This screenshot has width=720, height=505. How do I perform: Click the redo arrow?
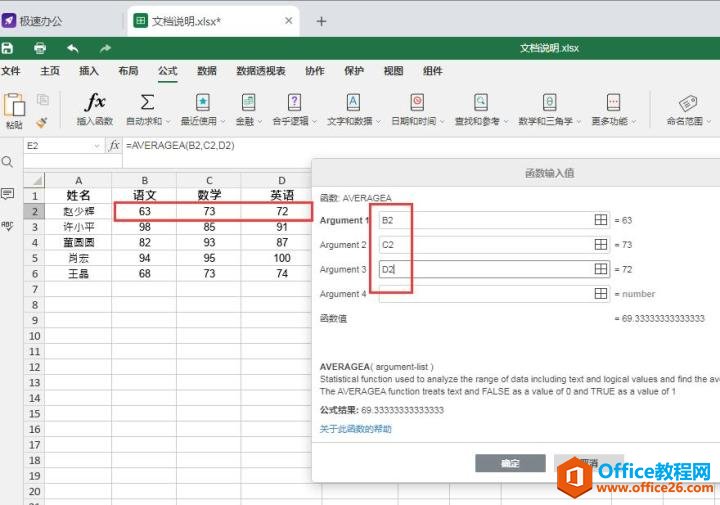105,48
